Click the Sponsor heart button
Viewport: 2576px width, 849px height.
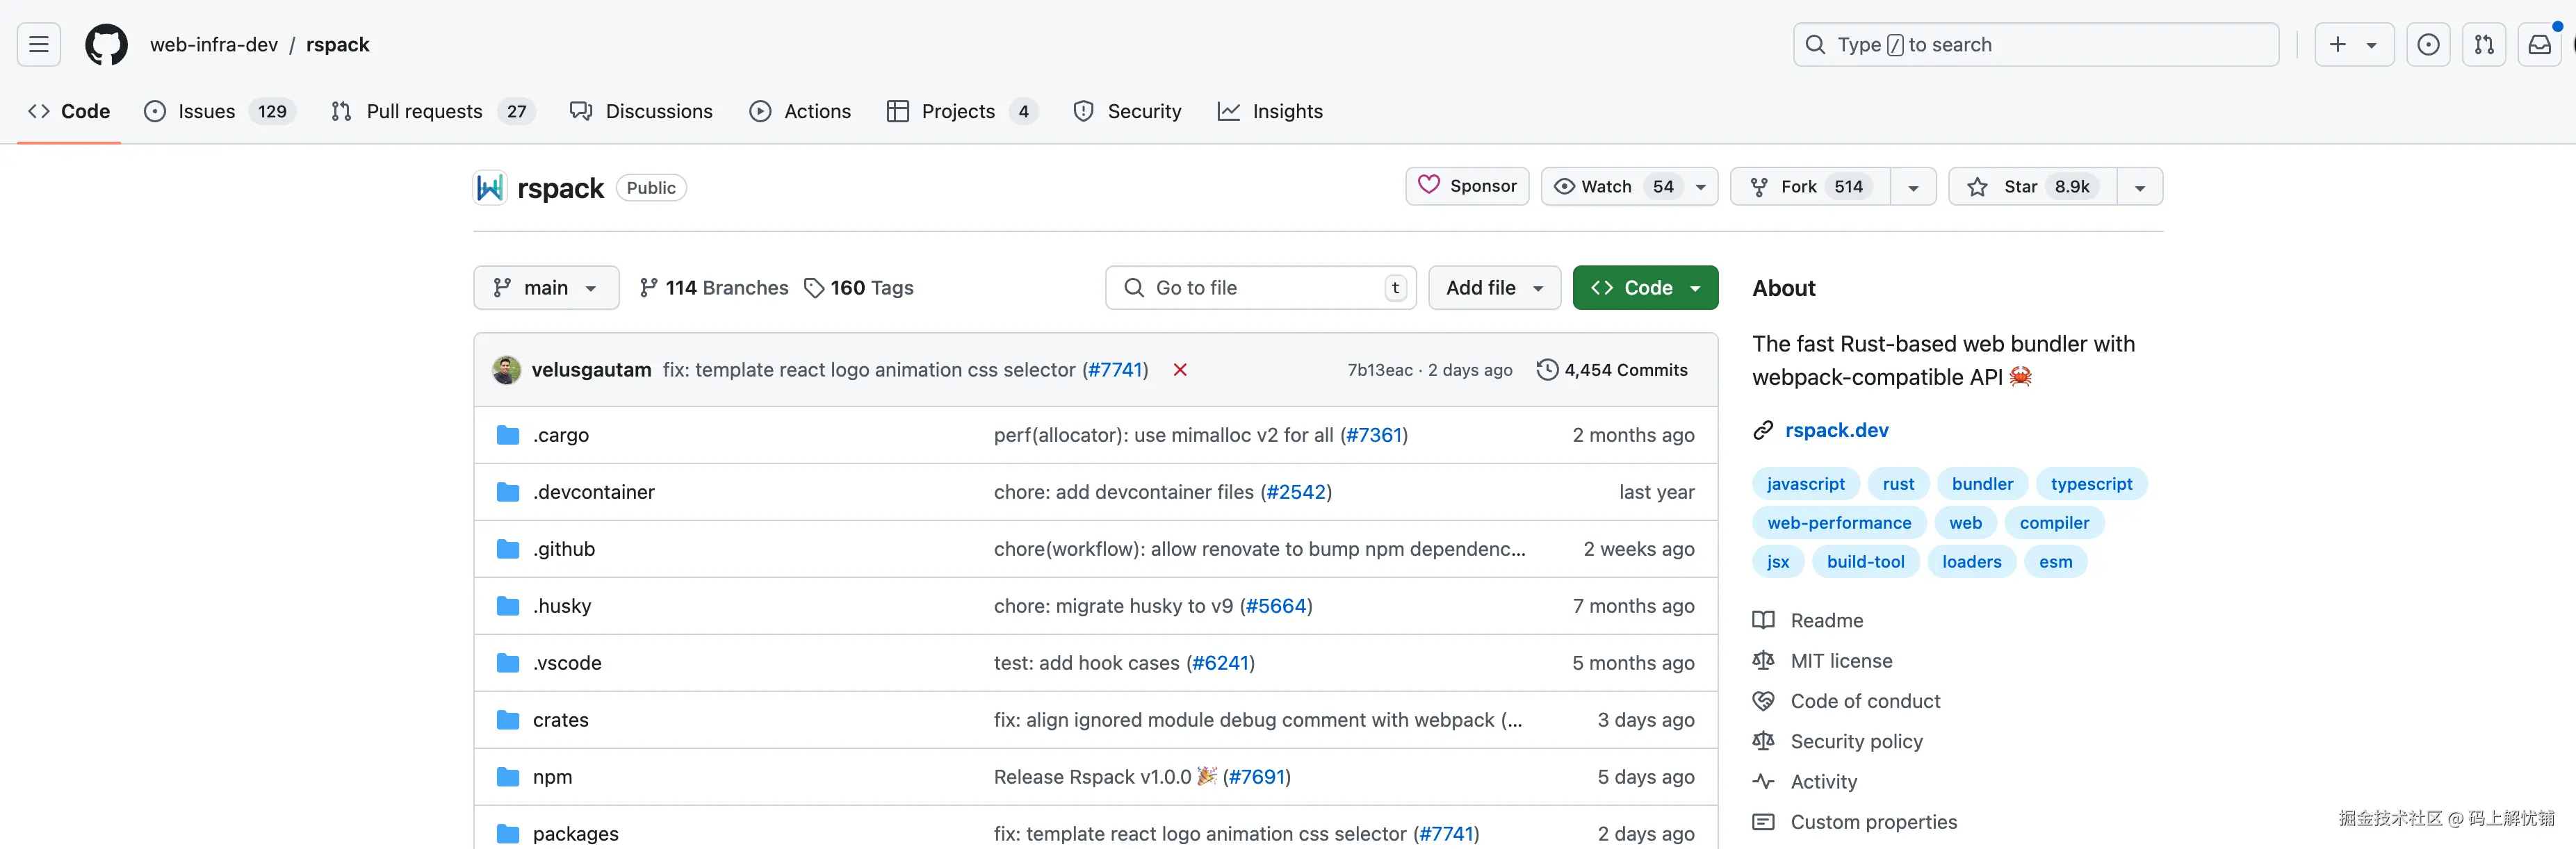click(x=1467, y=186)
